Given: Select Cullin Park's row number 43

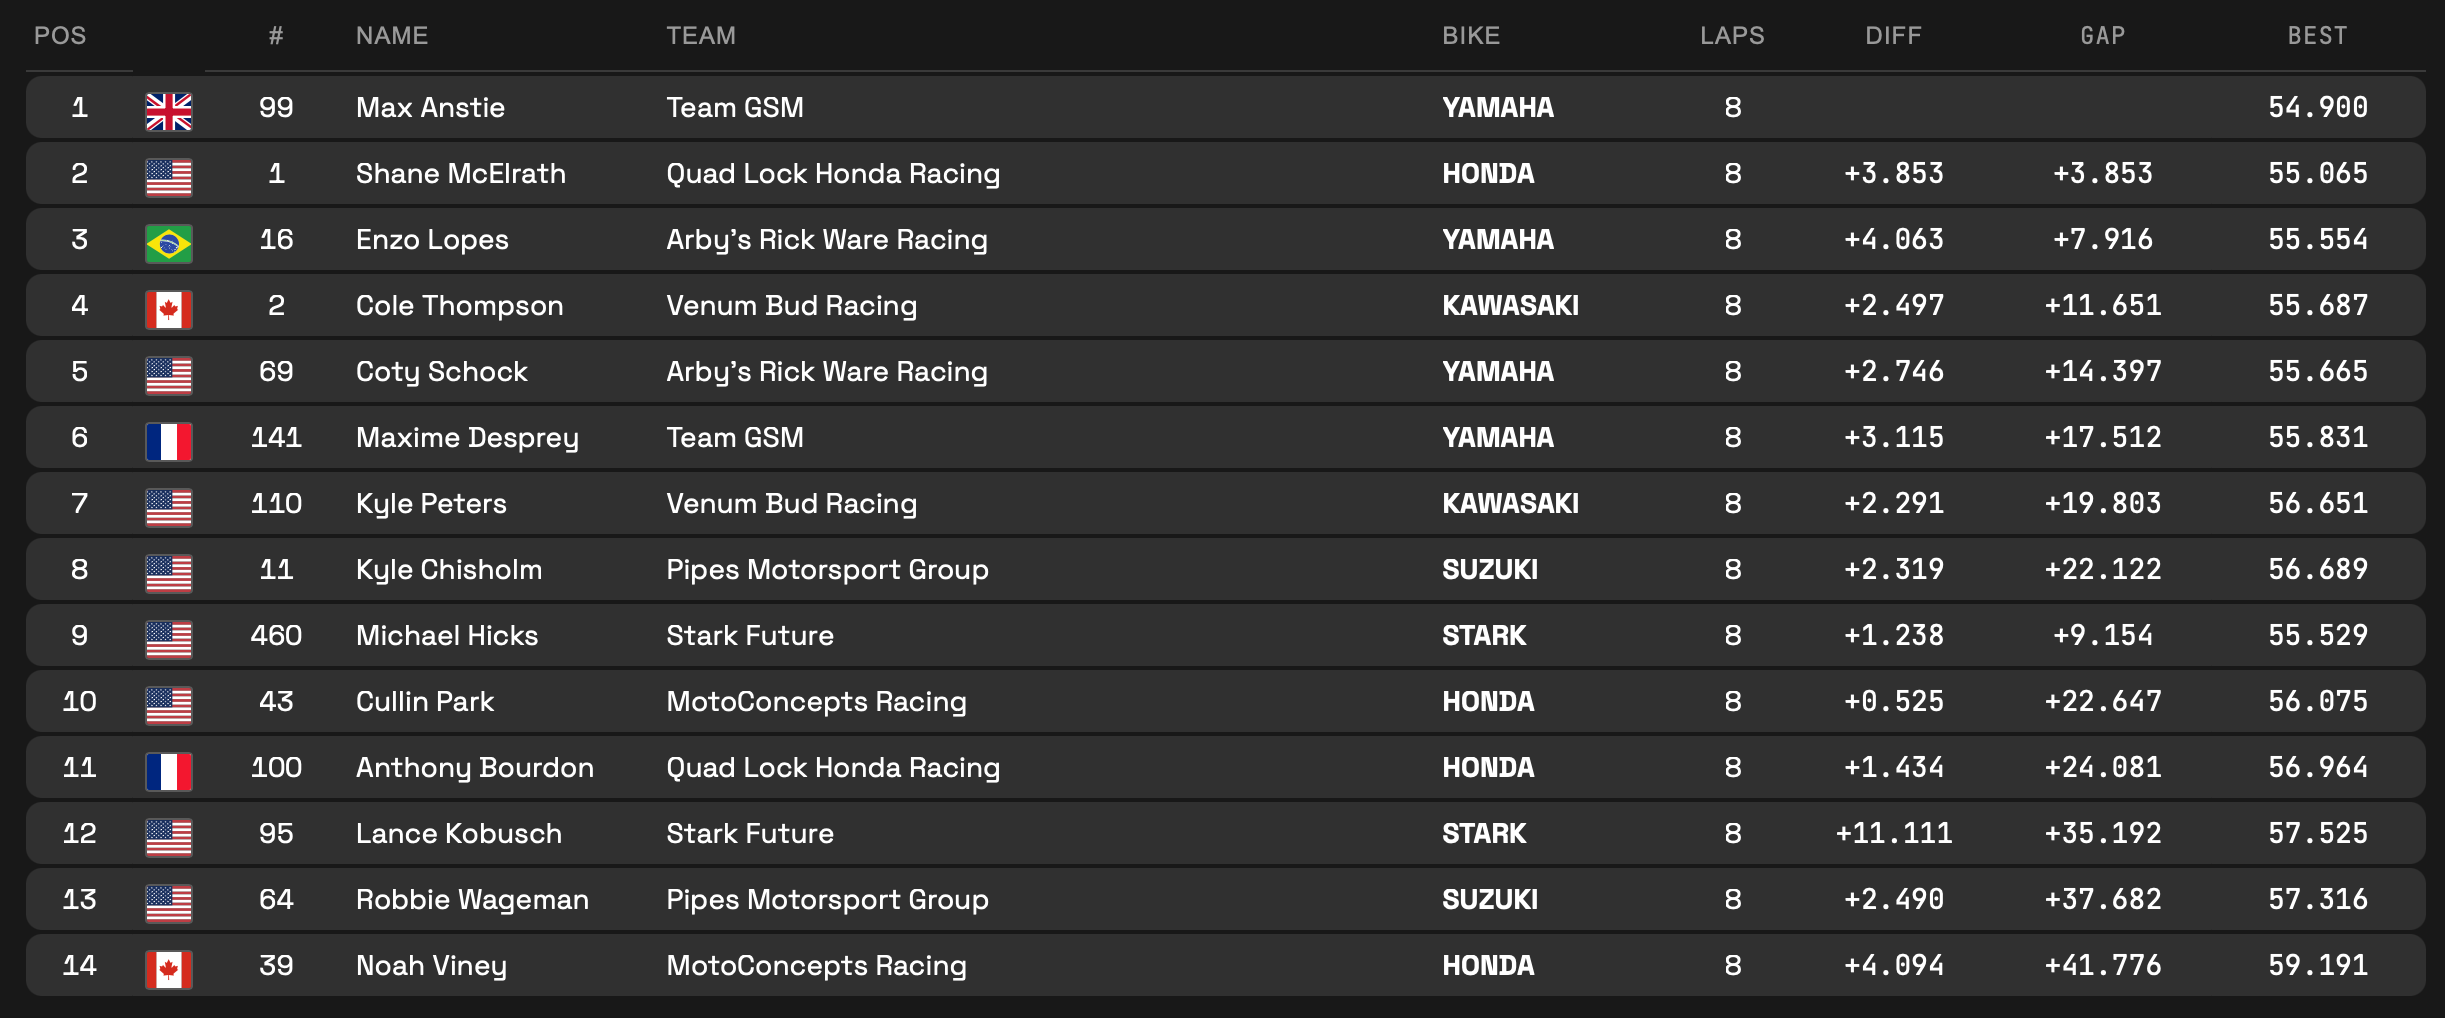Looking at the screenshot, I should [276, 702].
